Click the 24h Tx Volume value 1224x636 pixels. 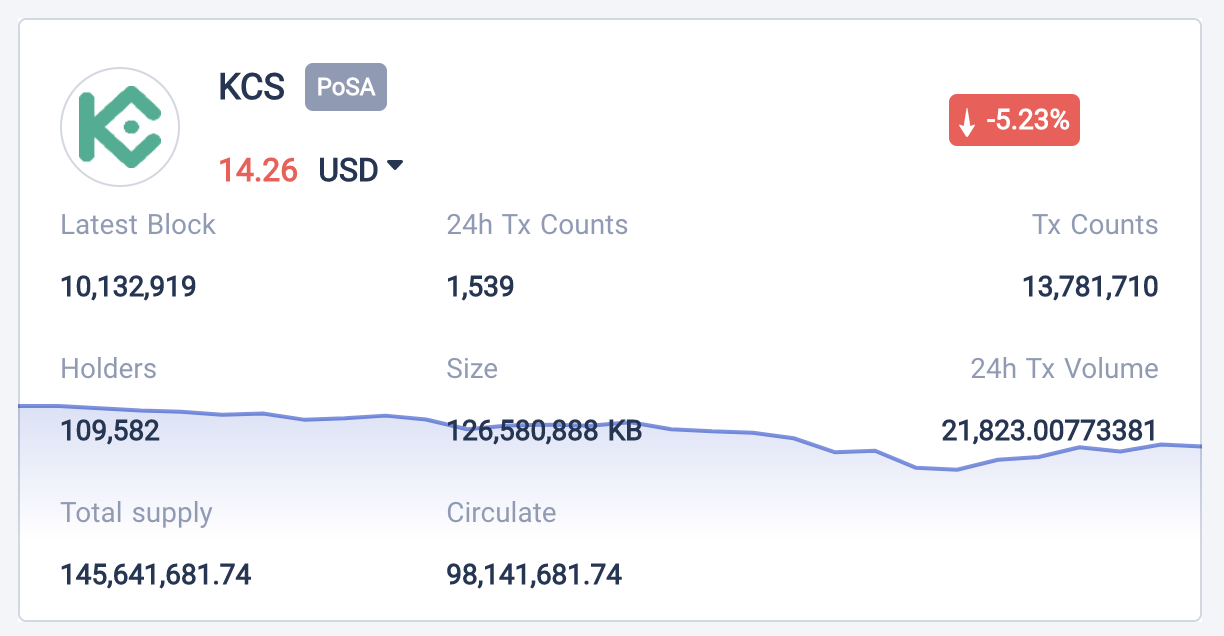(x=1048, y=431)
